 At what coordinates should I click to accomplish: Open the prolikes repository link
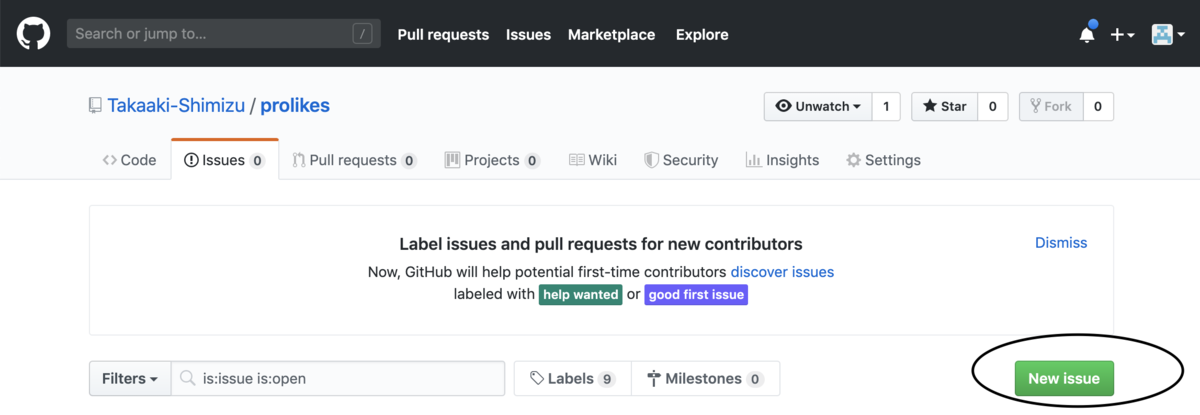[295, 106]
